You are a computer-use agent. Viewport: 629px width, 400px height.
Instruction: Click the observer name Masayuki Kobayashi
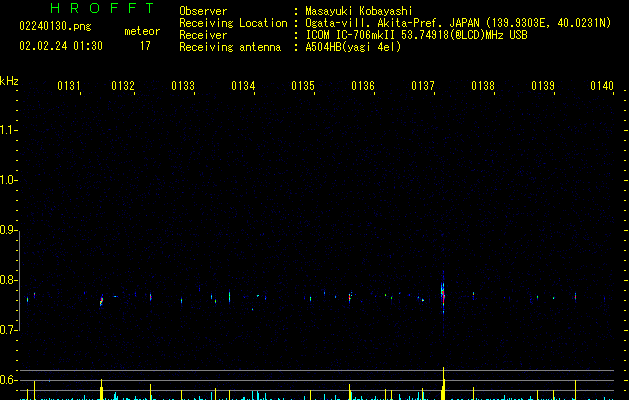[x=359, y=11]
